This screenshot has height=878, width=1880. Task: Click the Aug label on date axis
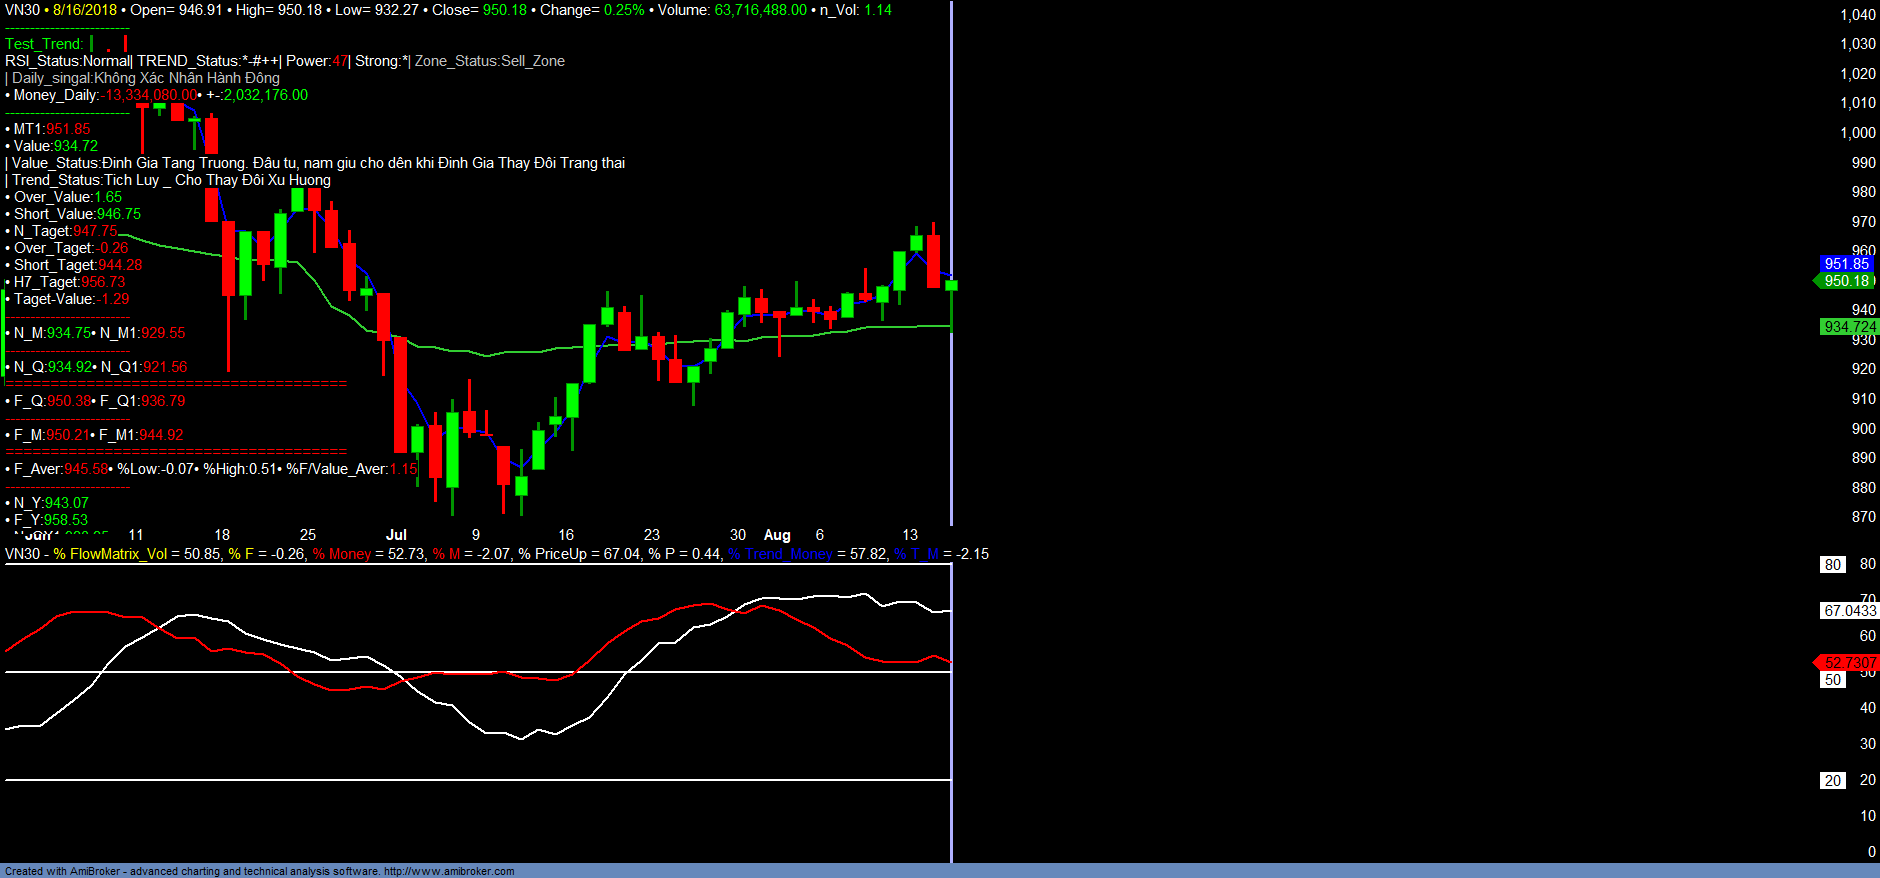[x=777, y=535]
